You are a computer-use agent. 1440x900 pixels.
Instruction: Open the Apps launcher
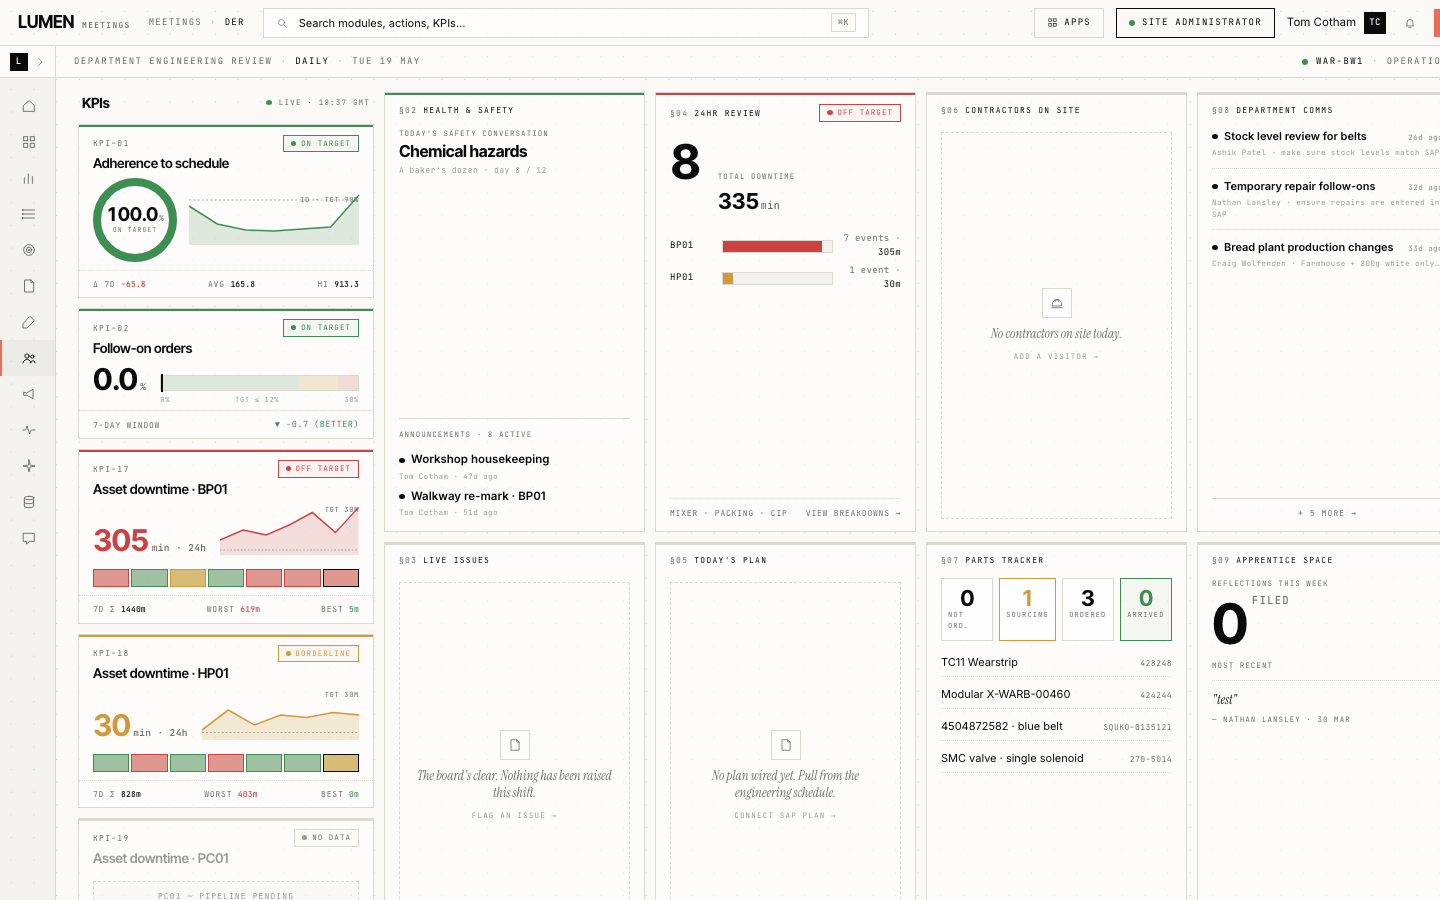pyautogui.click(x=1069, y=22)
